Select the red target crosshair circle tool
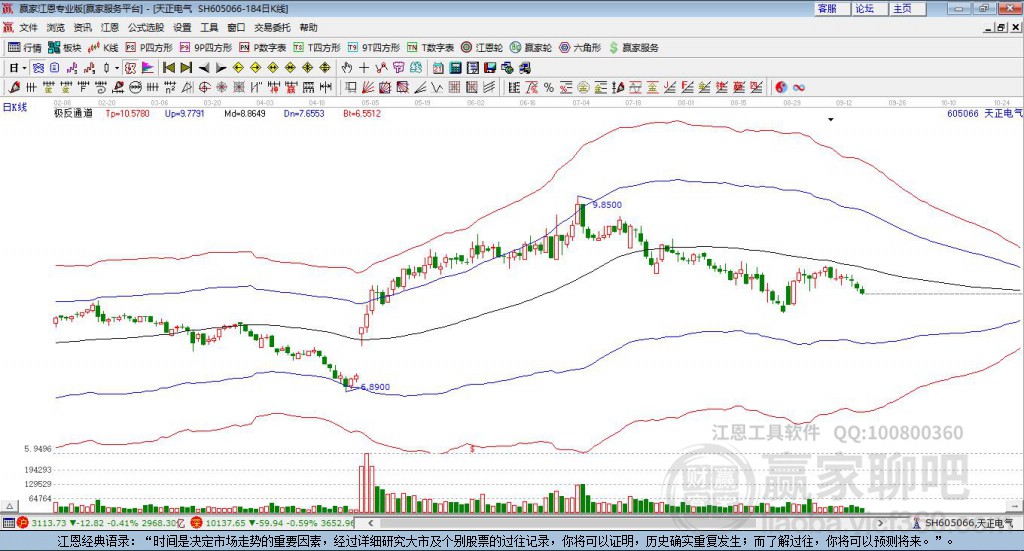The height and width of the screenshot is (551, 1024). (204, 87)
